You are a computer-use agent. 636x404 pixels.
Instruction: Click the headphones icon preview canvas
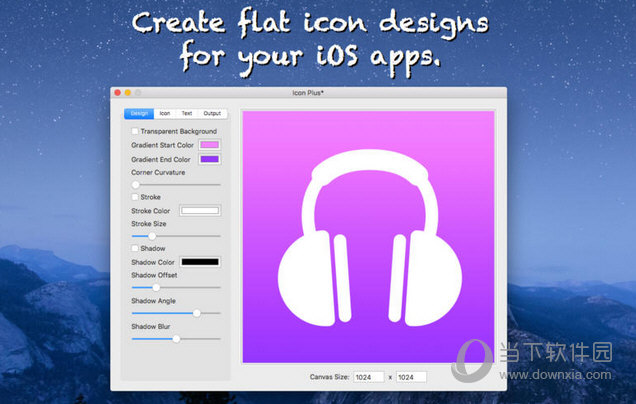[x=369, y=237]
